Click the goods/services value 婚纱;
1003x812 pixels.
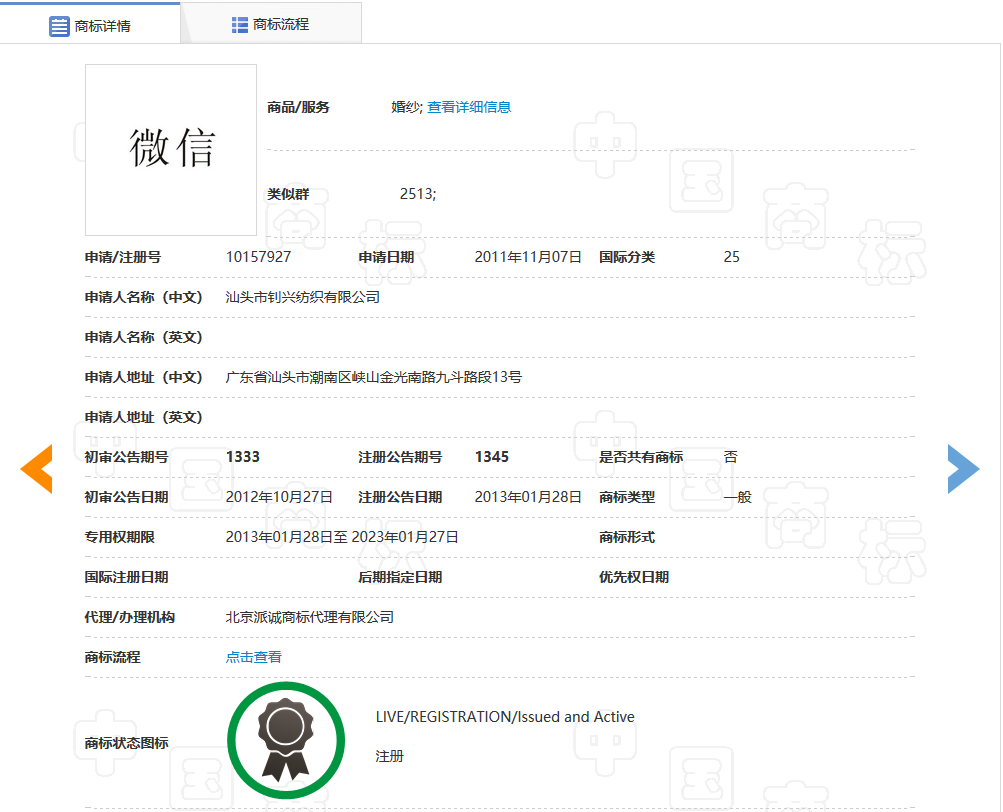click(407, 107)
